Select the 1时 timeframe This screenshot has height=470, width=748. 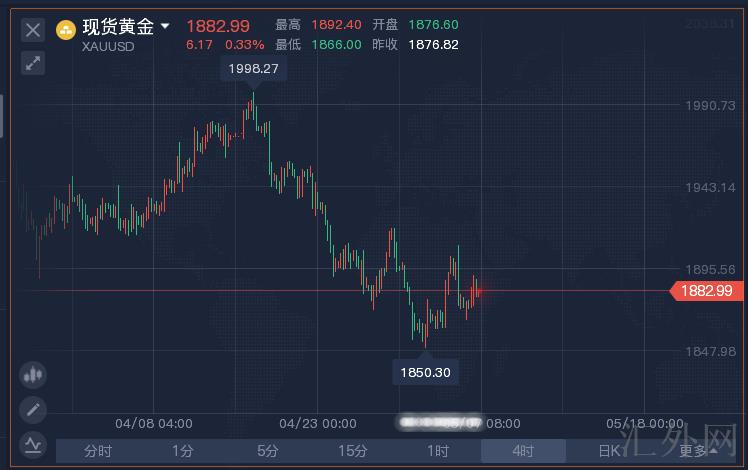437,451
